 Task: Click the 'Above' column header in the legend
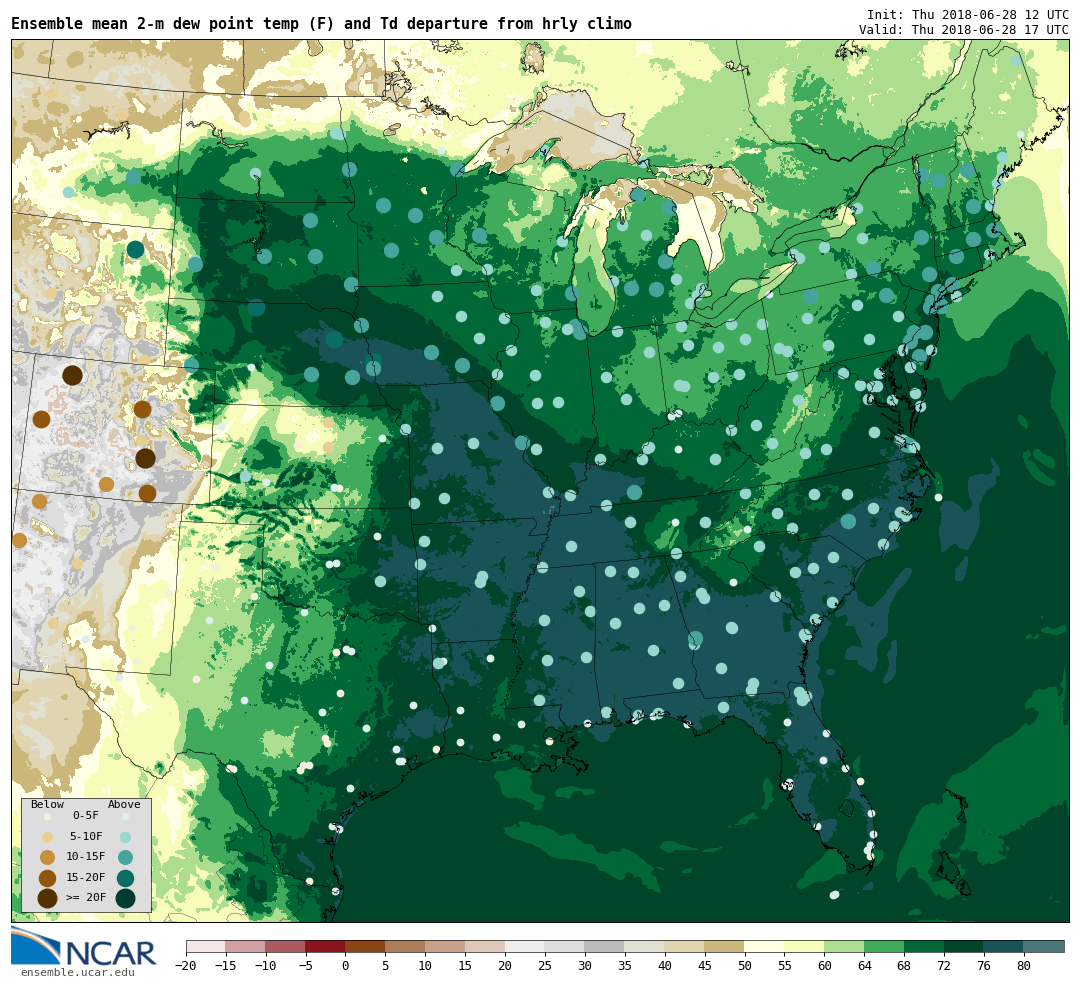pyautogui.click(x=124, y=804)
